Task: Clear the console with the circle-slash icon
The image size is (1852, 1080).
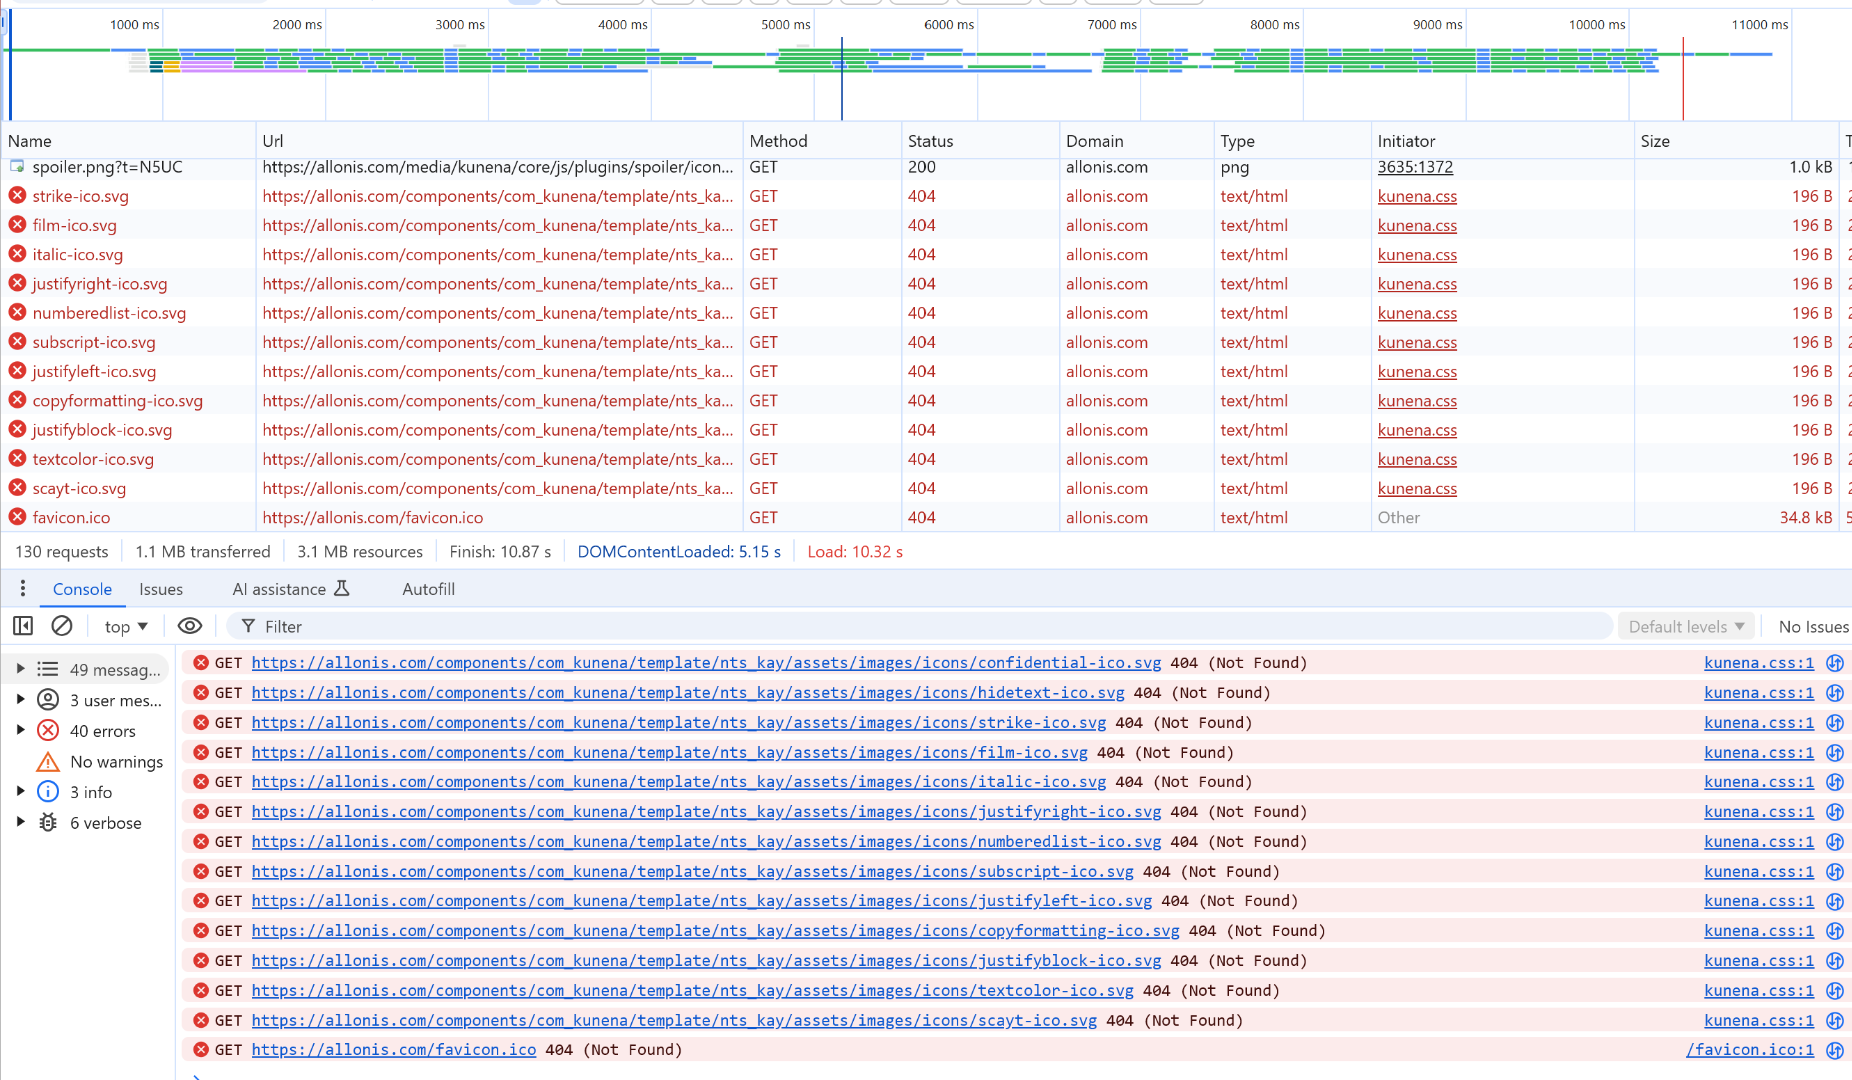Action: click(62, 626)
